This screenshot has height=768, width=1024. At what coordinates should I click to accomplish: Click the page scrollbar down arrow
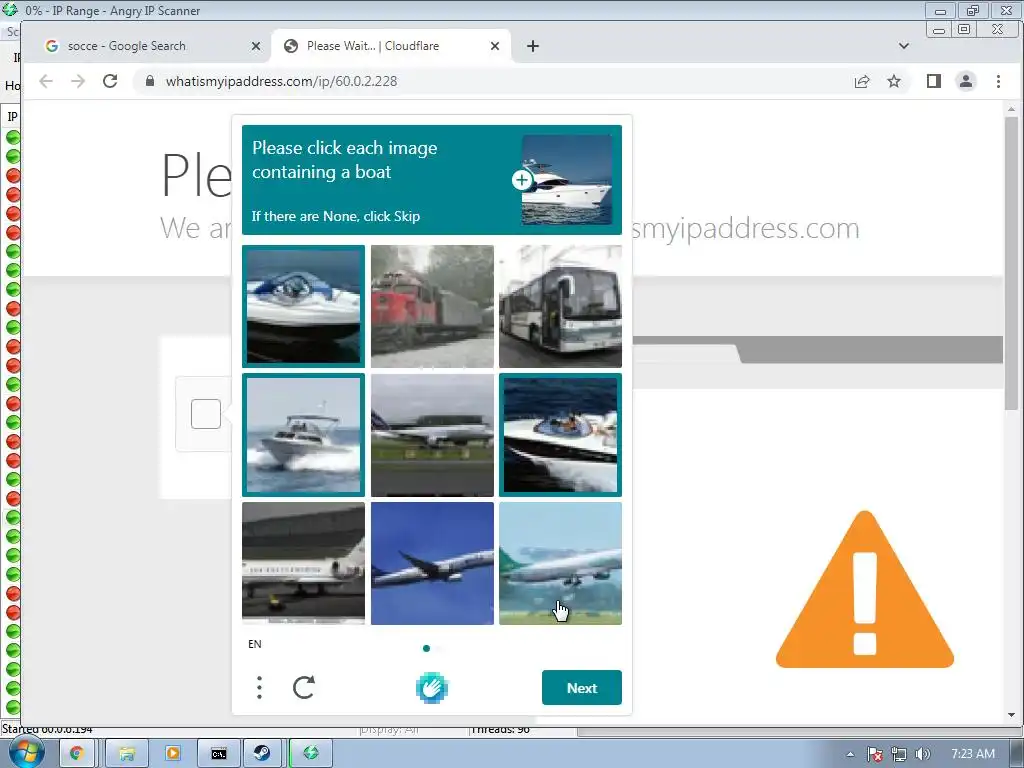[x=1012, y=714]
